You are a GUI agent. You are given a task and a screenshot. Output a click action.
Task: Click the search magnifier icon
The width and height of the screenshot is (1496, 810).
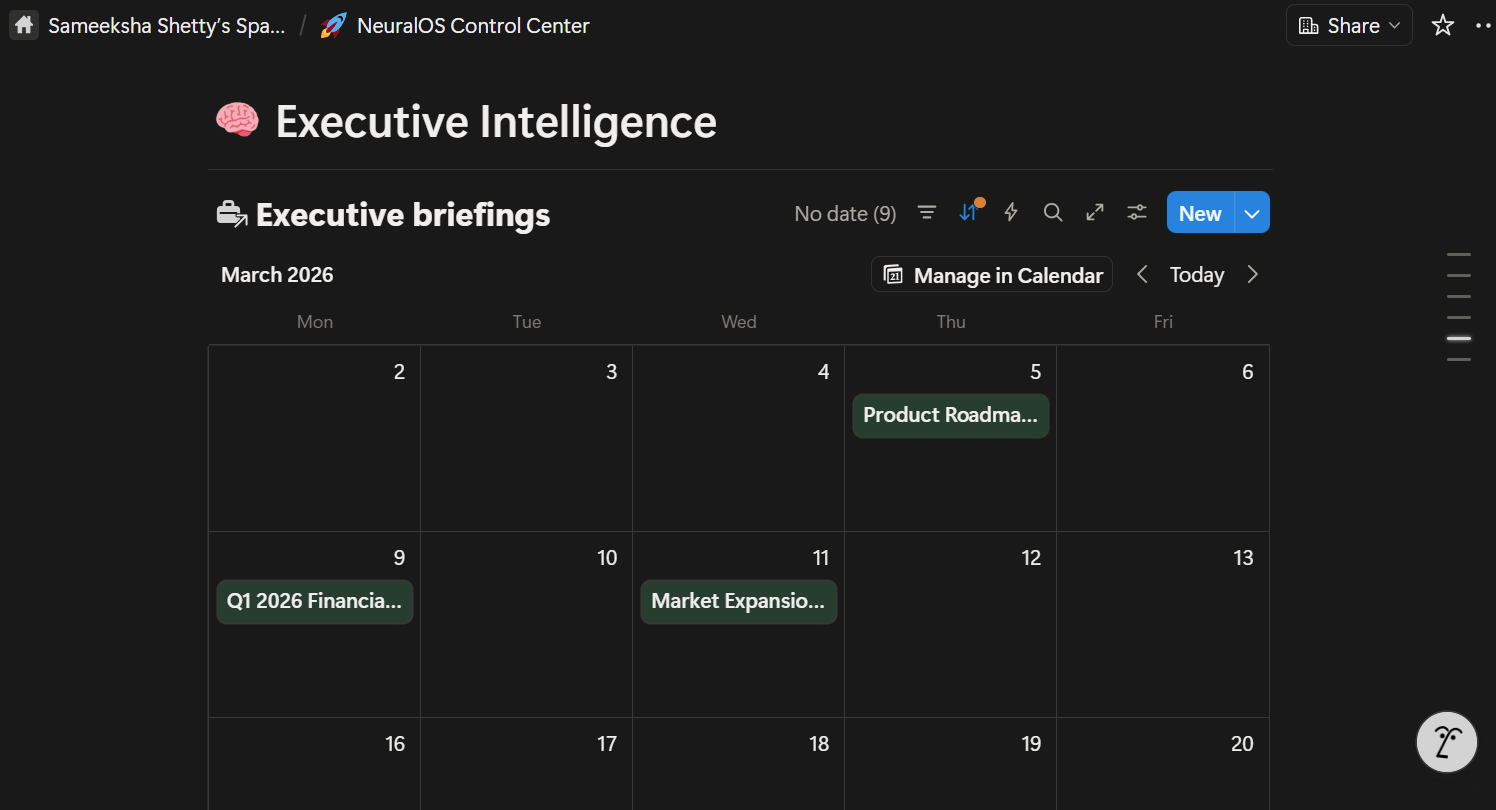click(1052, 212)
